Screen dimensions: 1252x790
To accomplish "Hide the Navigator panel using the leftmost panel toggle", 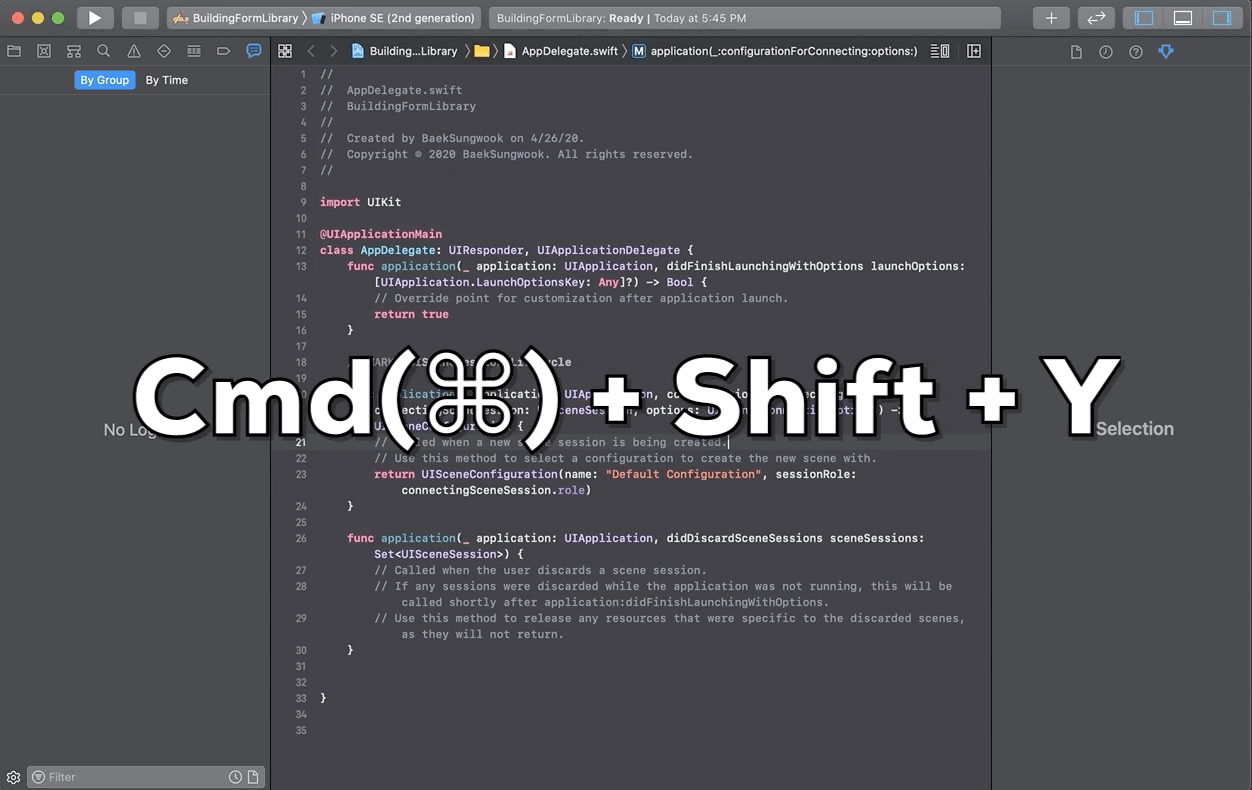I will [1141, 17].
